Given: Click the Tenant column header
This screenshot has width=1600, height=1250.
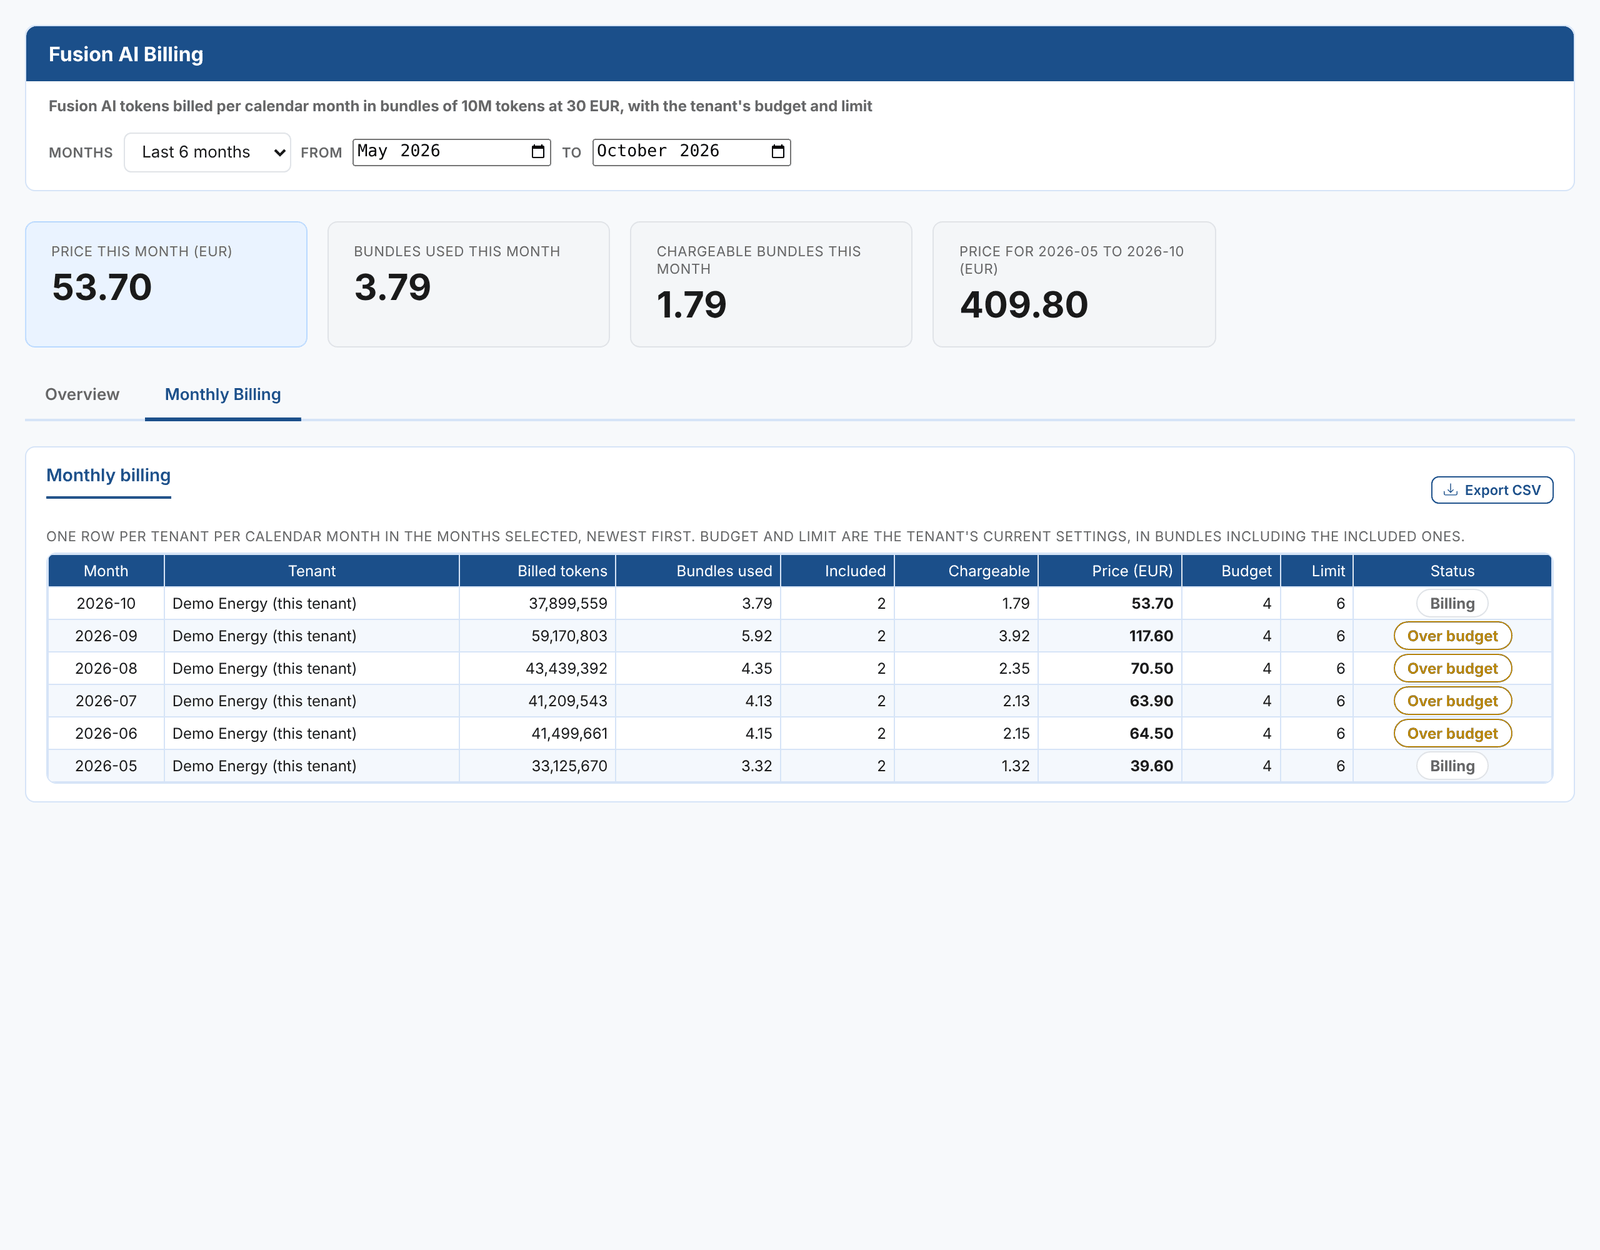Looking at the screenshot, I should 312,571.
